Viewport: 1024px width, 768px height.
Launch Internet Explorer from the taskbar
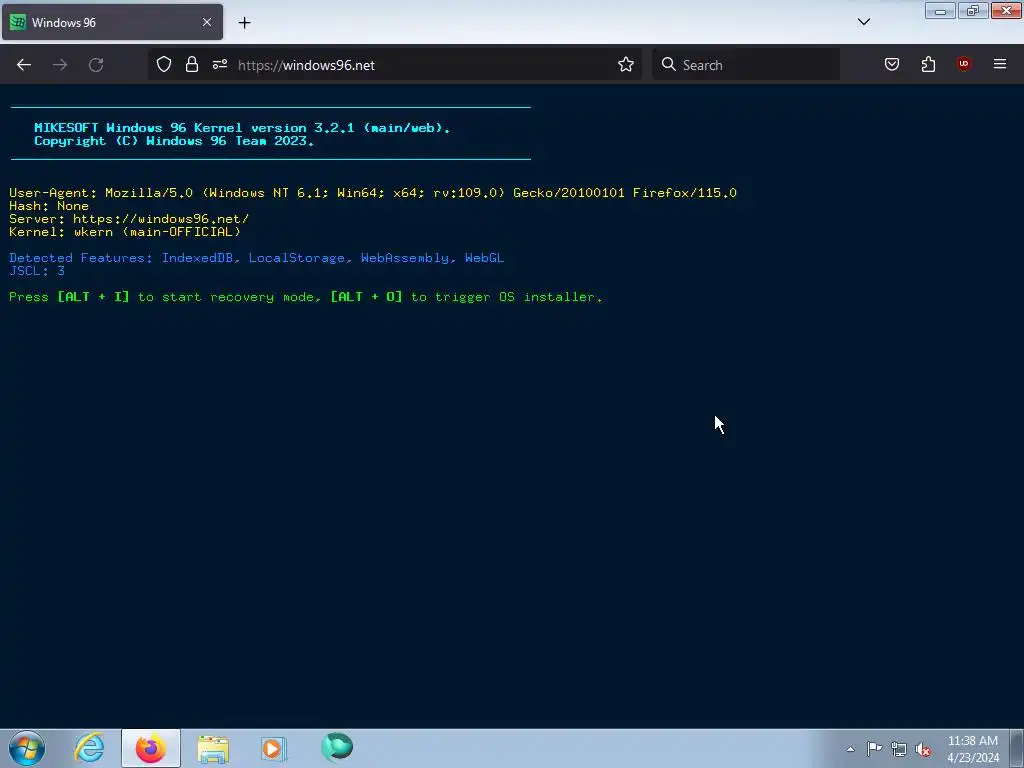pyautogui.click(x=89, y=748)
